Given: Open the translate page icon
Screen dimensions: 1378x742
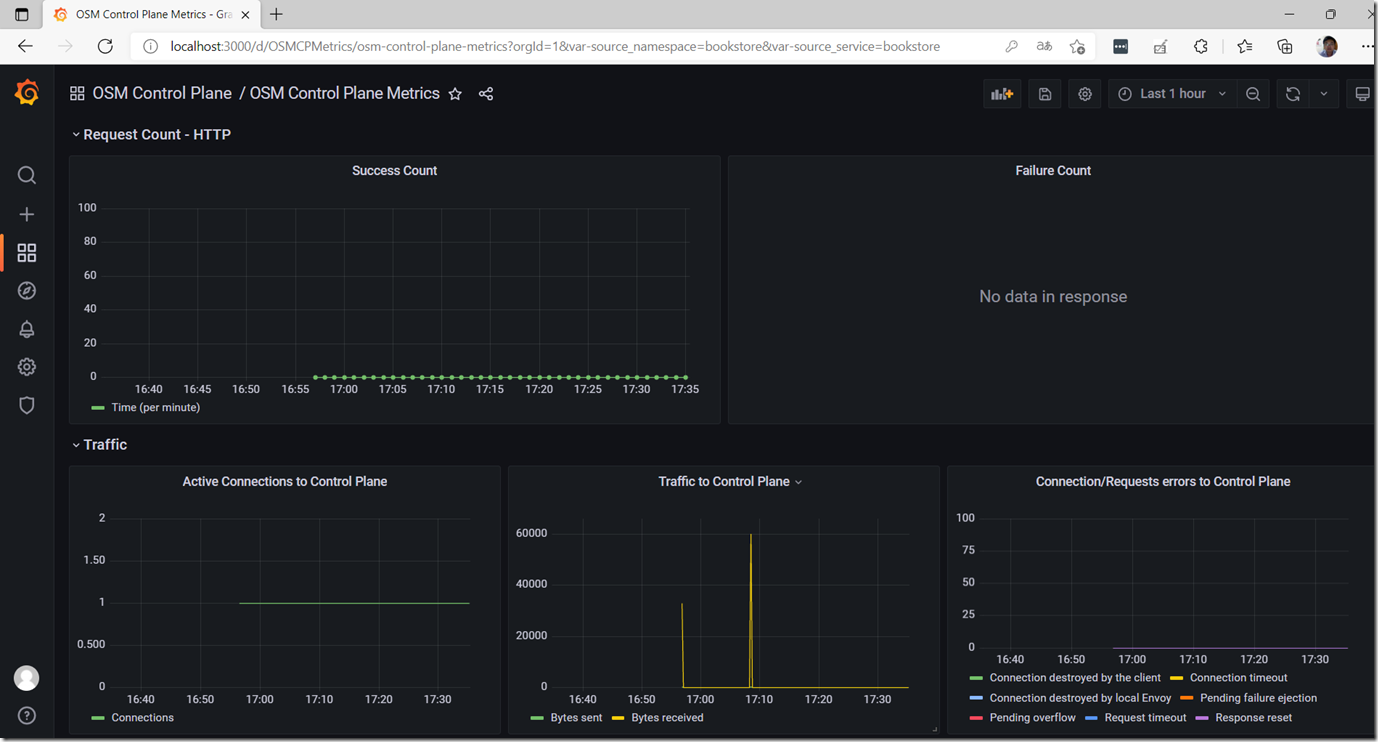Looking at the screenshot, I should pyautogui.click(x=1044, y=46).
